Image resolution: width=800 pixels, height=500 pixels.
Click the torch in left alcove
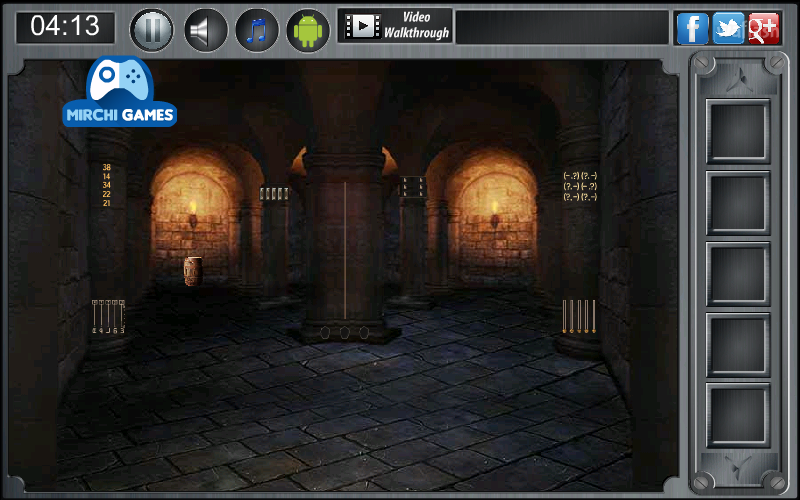(x=193, y=214)
